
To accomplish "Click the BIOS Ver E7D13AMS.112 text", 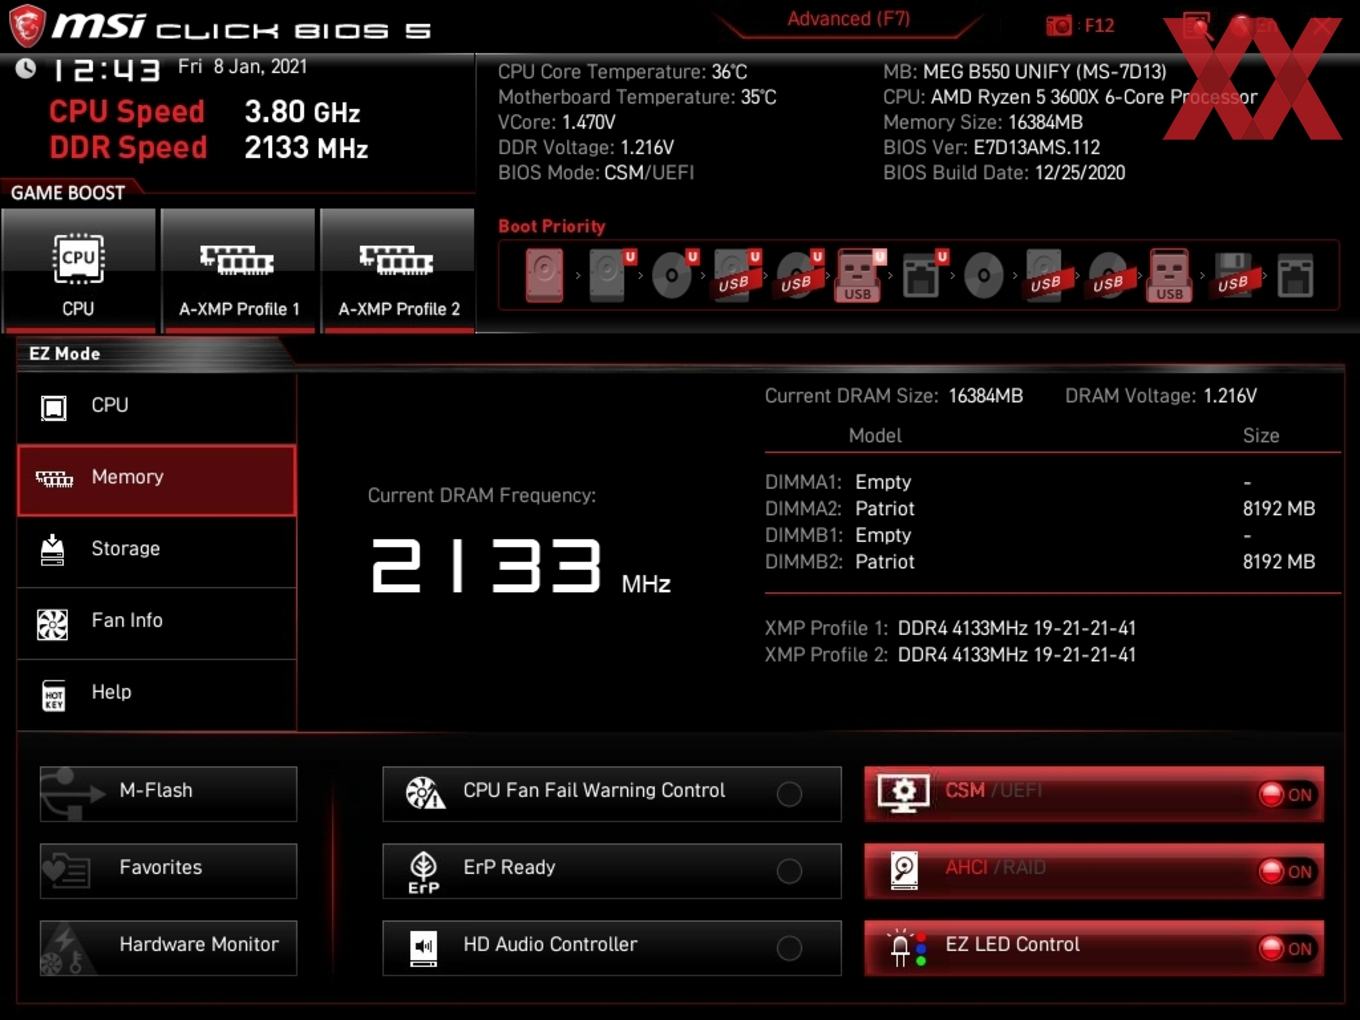I will (x=991, y=148).
